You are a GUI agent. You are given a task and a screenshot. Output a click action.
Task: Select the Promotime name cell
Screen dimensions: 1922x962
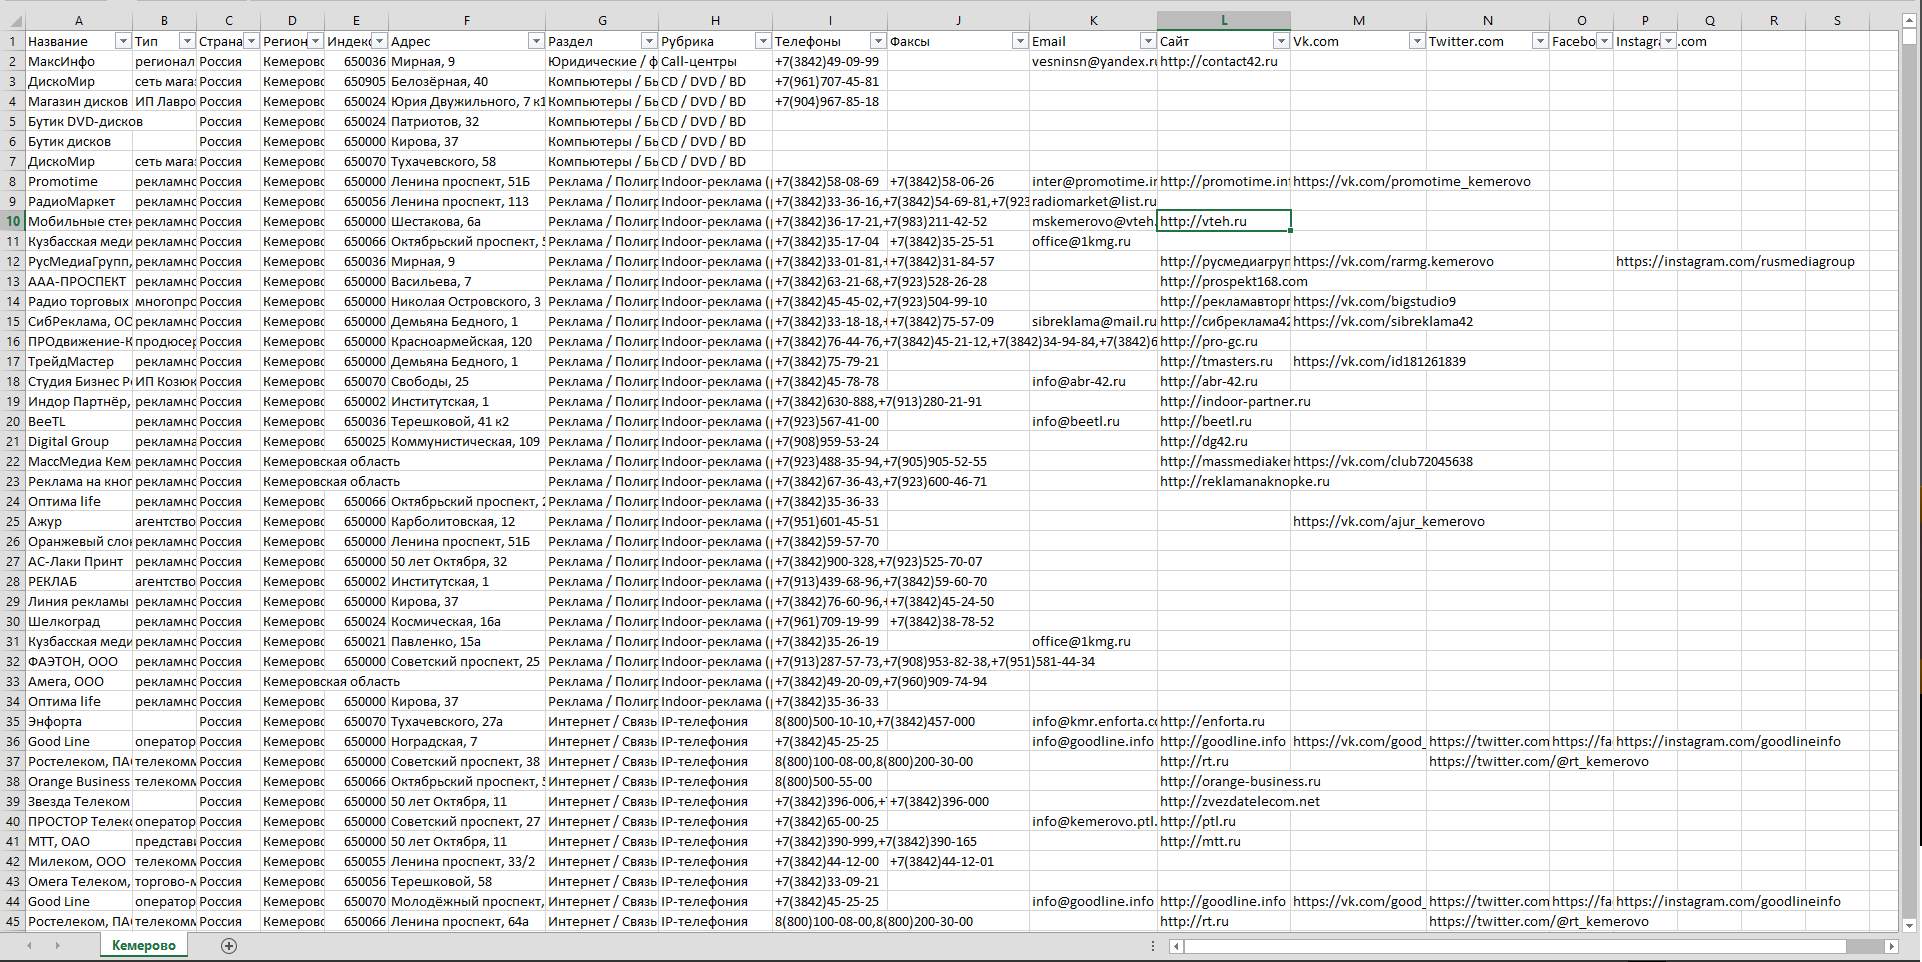[x=79, y=181]
